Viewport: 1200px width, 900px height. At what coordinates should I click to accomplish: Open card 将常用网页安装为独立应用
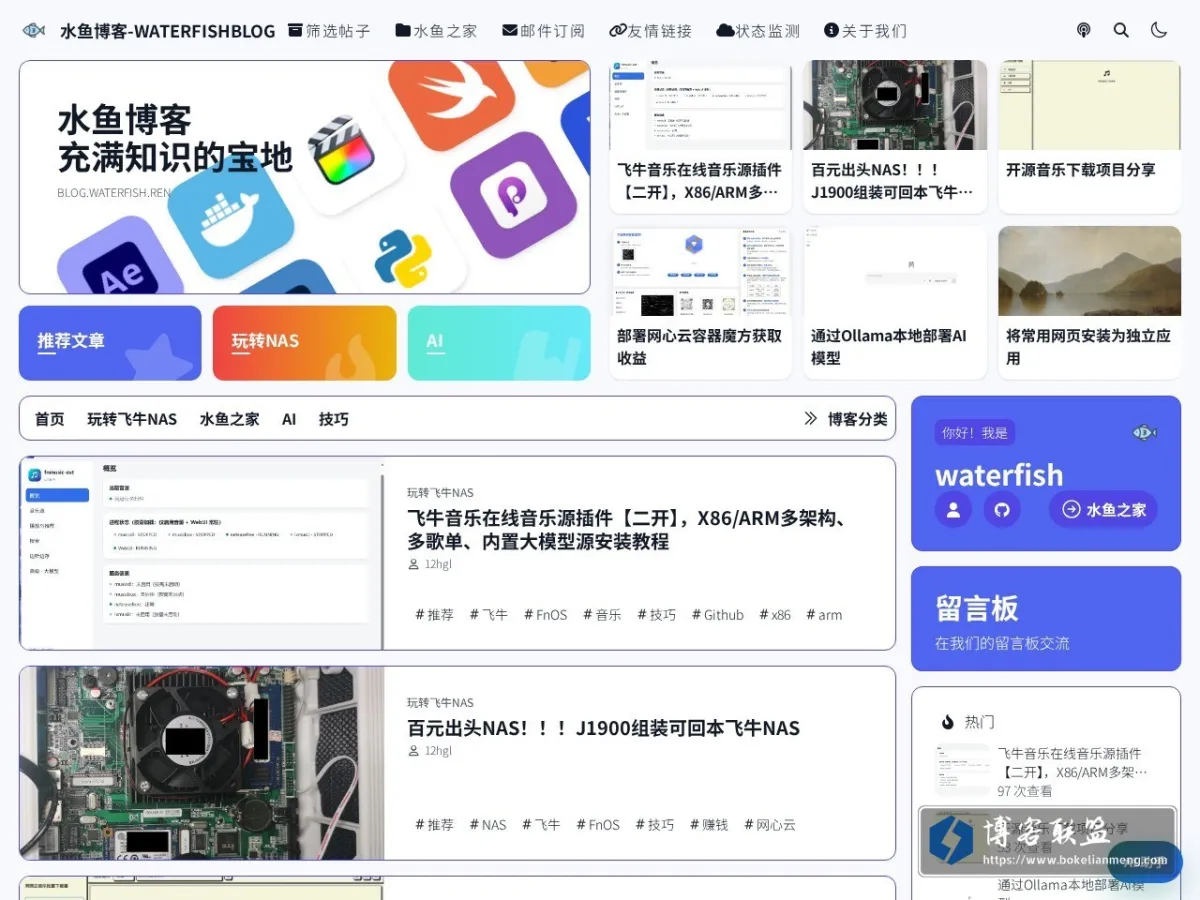click(x=1089, y=302)
